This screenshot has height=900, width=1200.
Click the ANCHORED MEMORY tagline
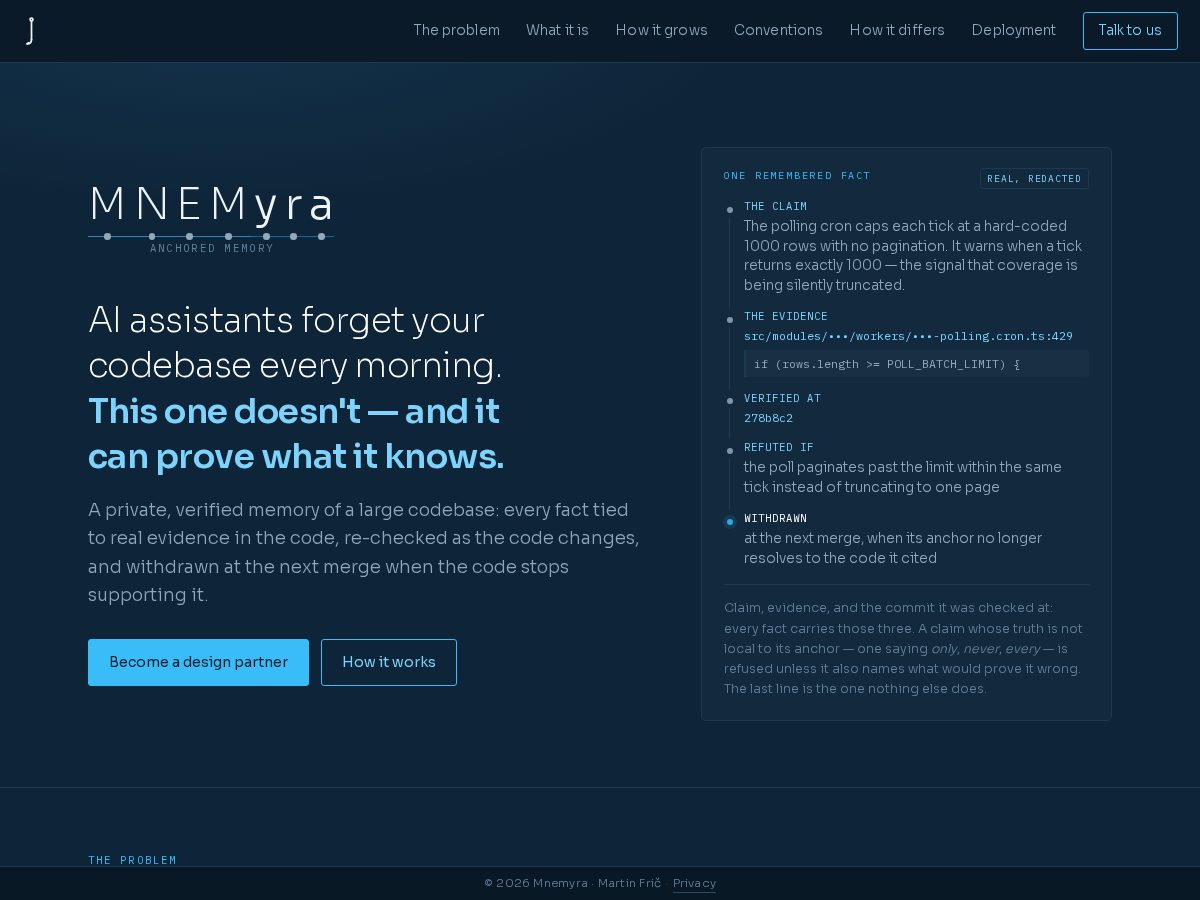211,248
